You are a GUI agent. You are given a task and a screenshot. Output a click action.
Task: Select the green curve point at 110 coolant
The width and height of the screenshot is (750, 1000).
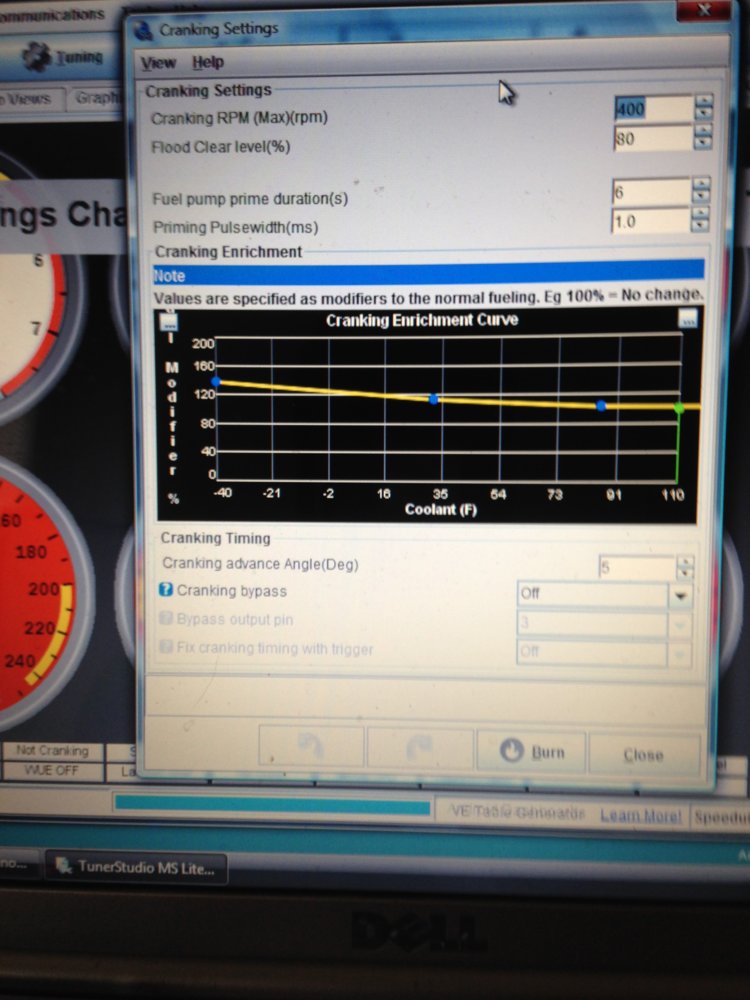(x=679, y=408)
